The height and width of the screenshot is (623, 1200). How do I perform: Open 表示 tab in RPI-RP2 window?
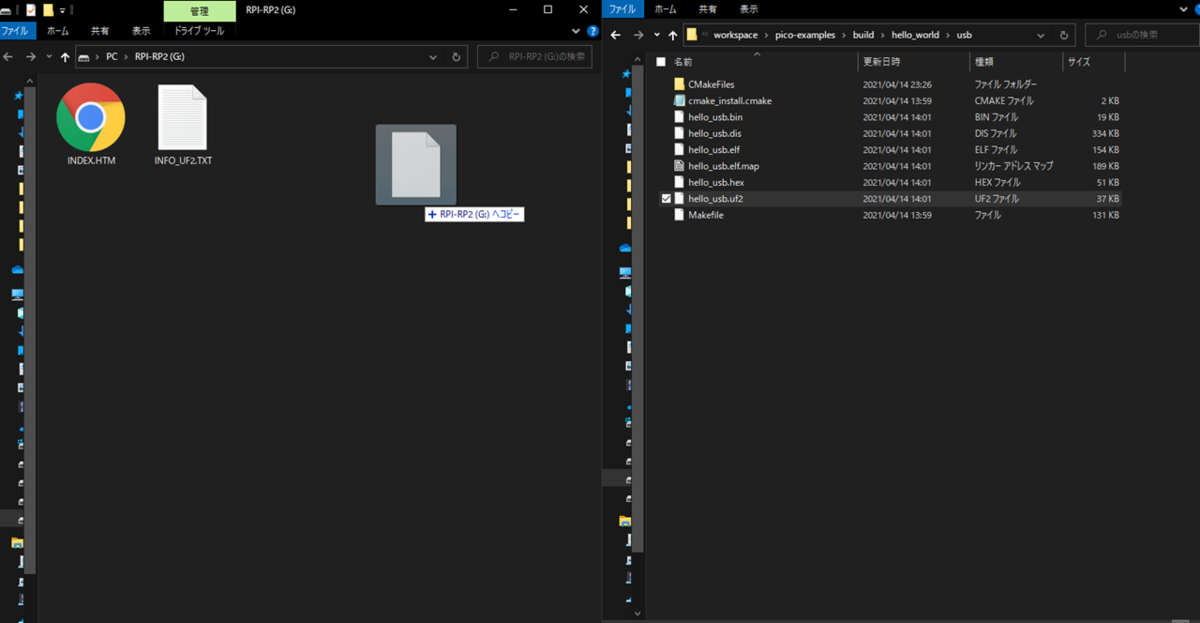click(x=141, y=31)
